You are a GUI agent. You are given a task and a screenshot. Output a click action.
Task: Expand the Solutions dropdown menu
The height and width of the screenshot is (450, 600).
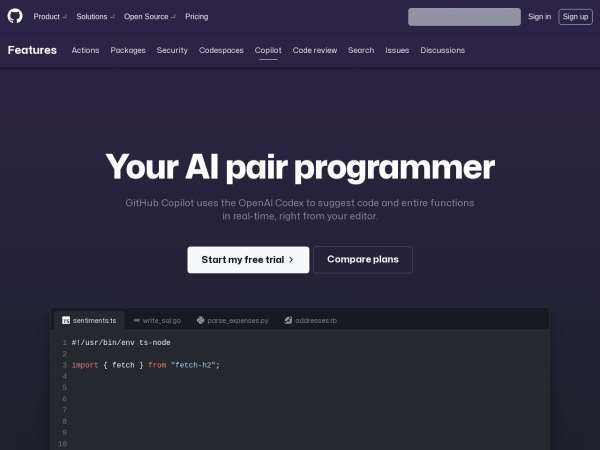[95, 16]
